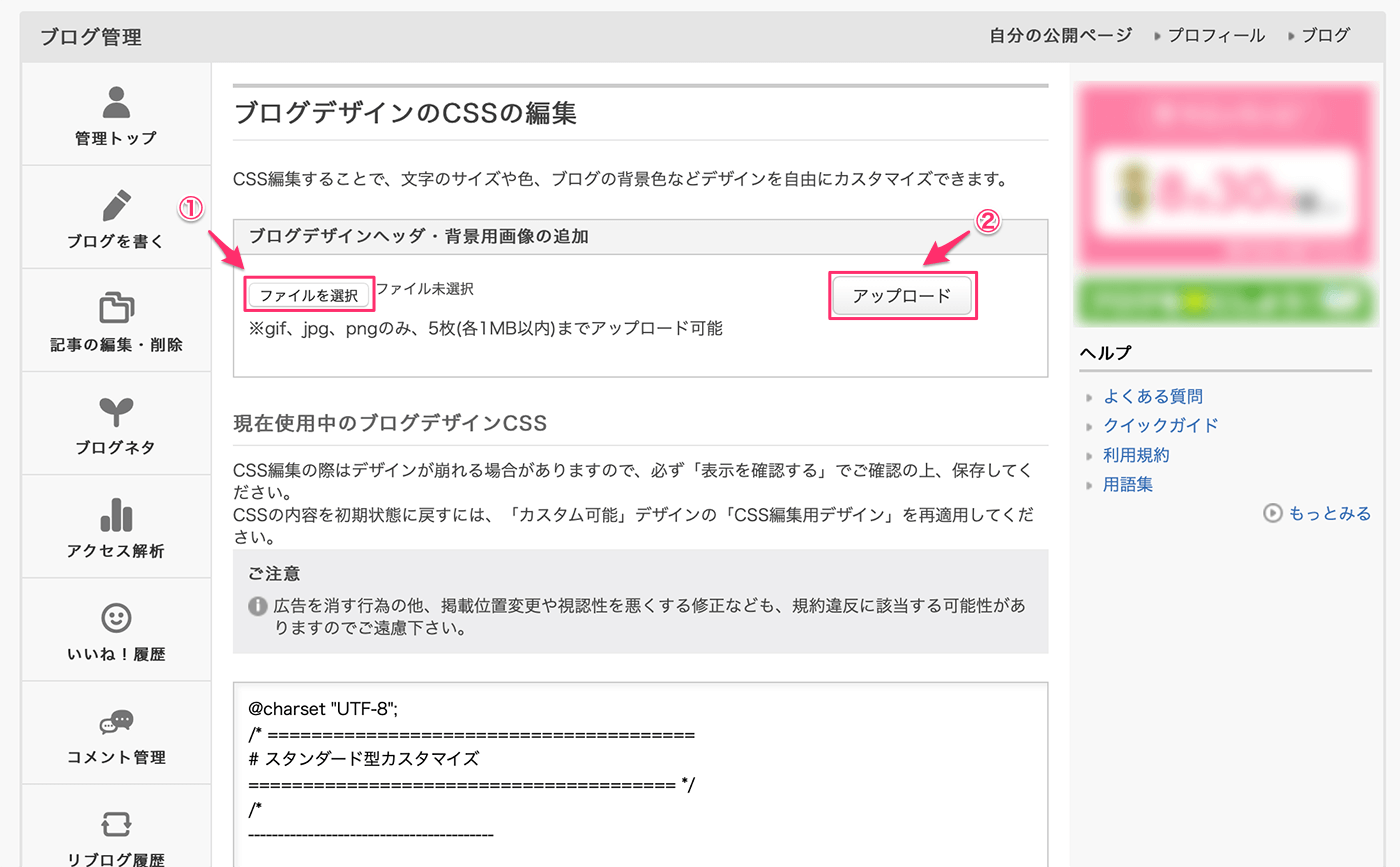Open 利用規約 help link
Screen dimensions: 1400x867
pyautogui.click(x=1136, y=455)
